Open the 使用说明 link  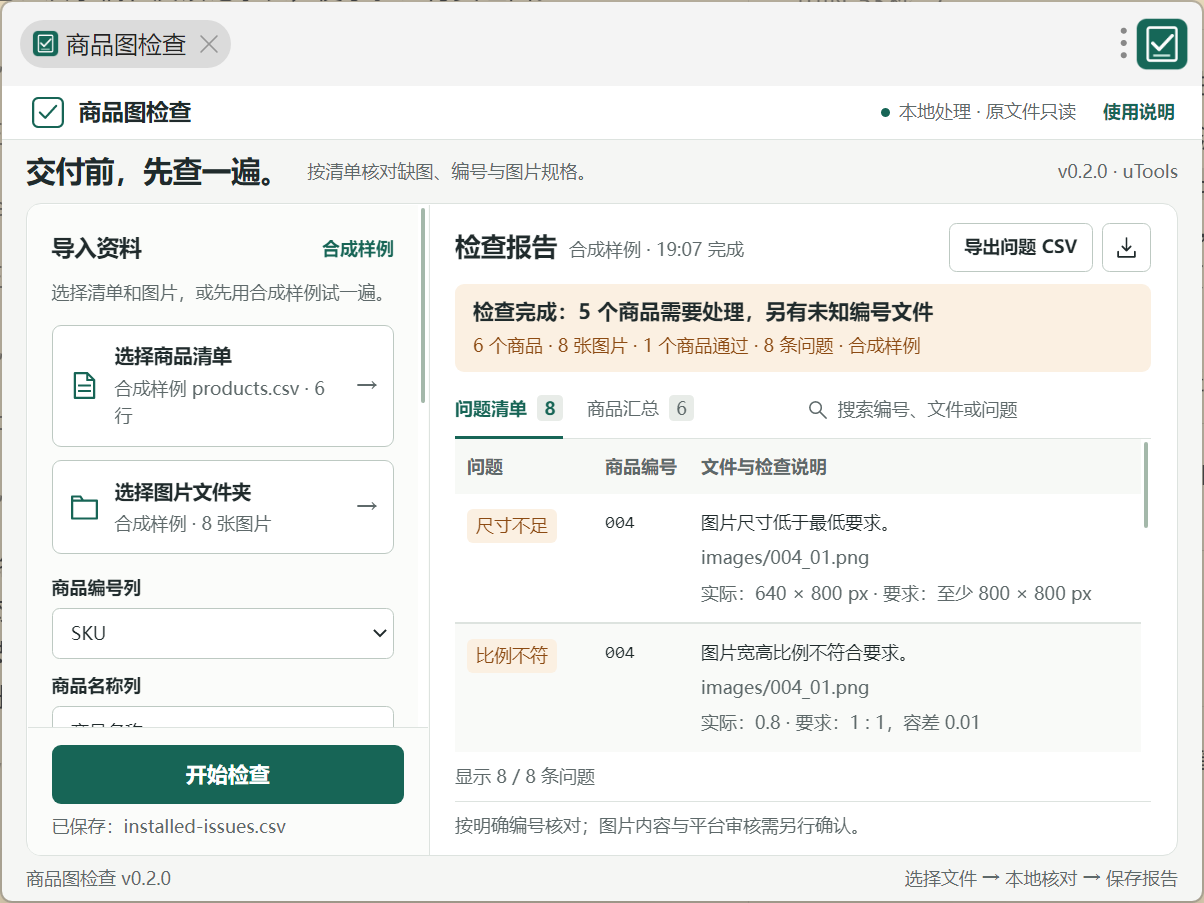click(1138, 112)
